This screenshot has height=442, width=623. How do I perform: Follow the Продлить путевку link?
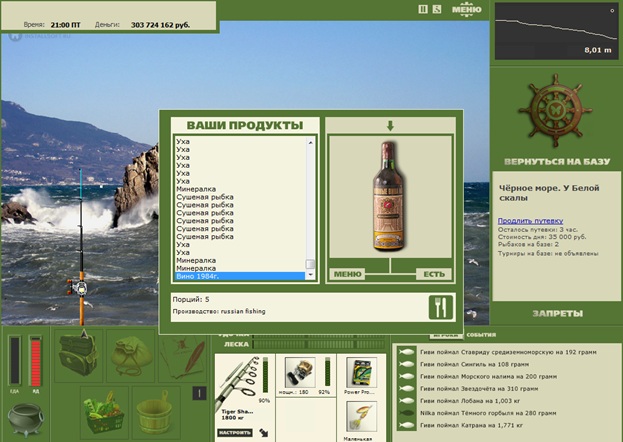pyautogui.click(x=530, y=221)
